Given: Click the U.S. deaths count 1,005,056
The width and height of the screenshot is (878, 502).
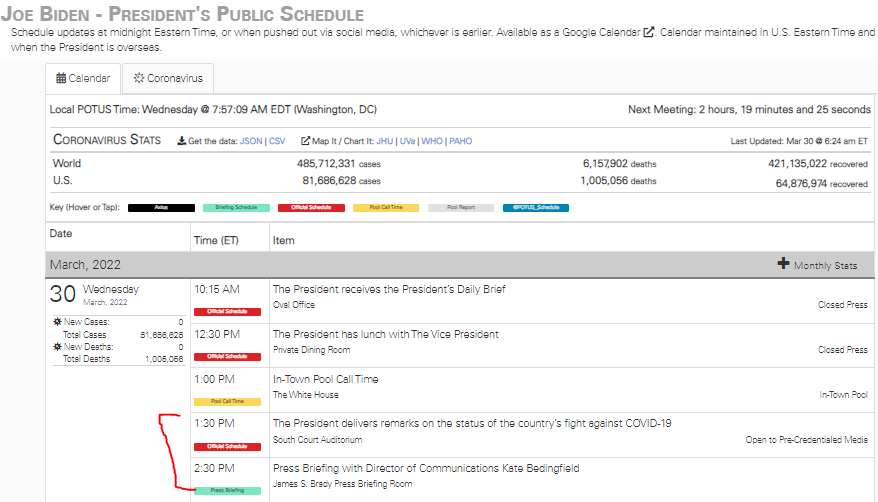Looking at the screenshot, I should click(x=604, y=180).
